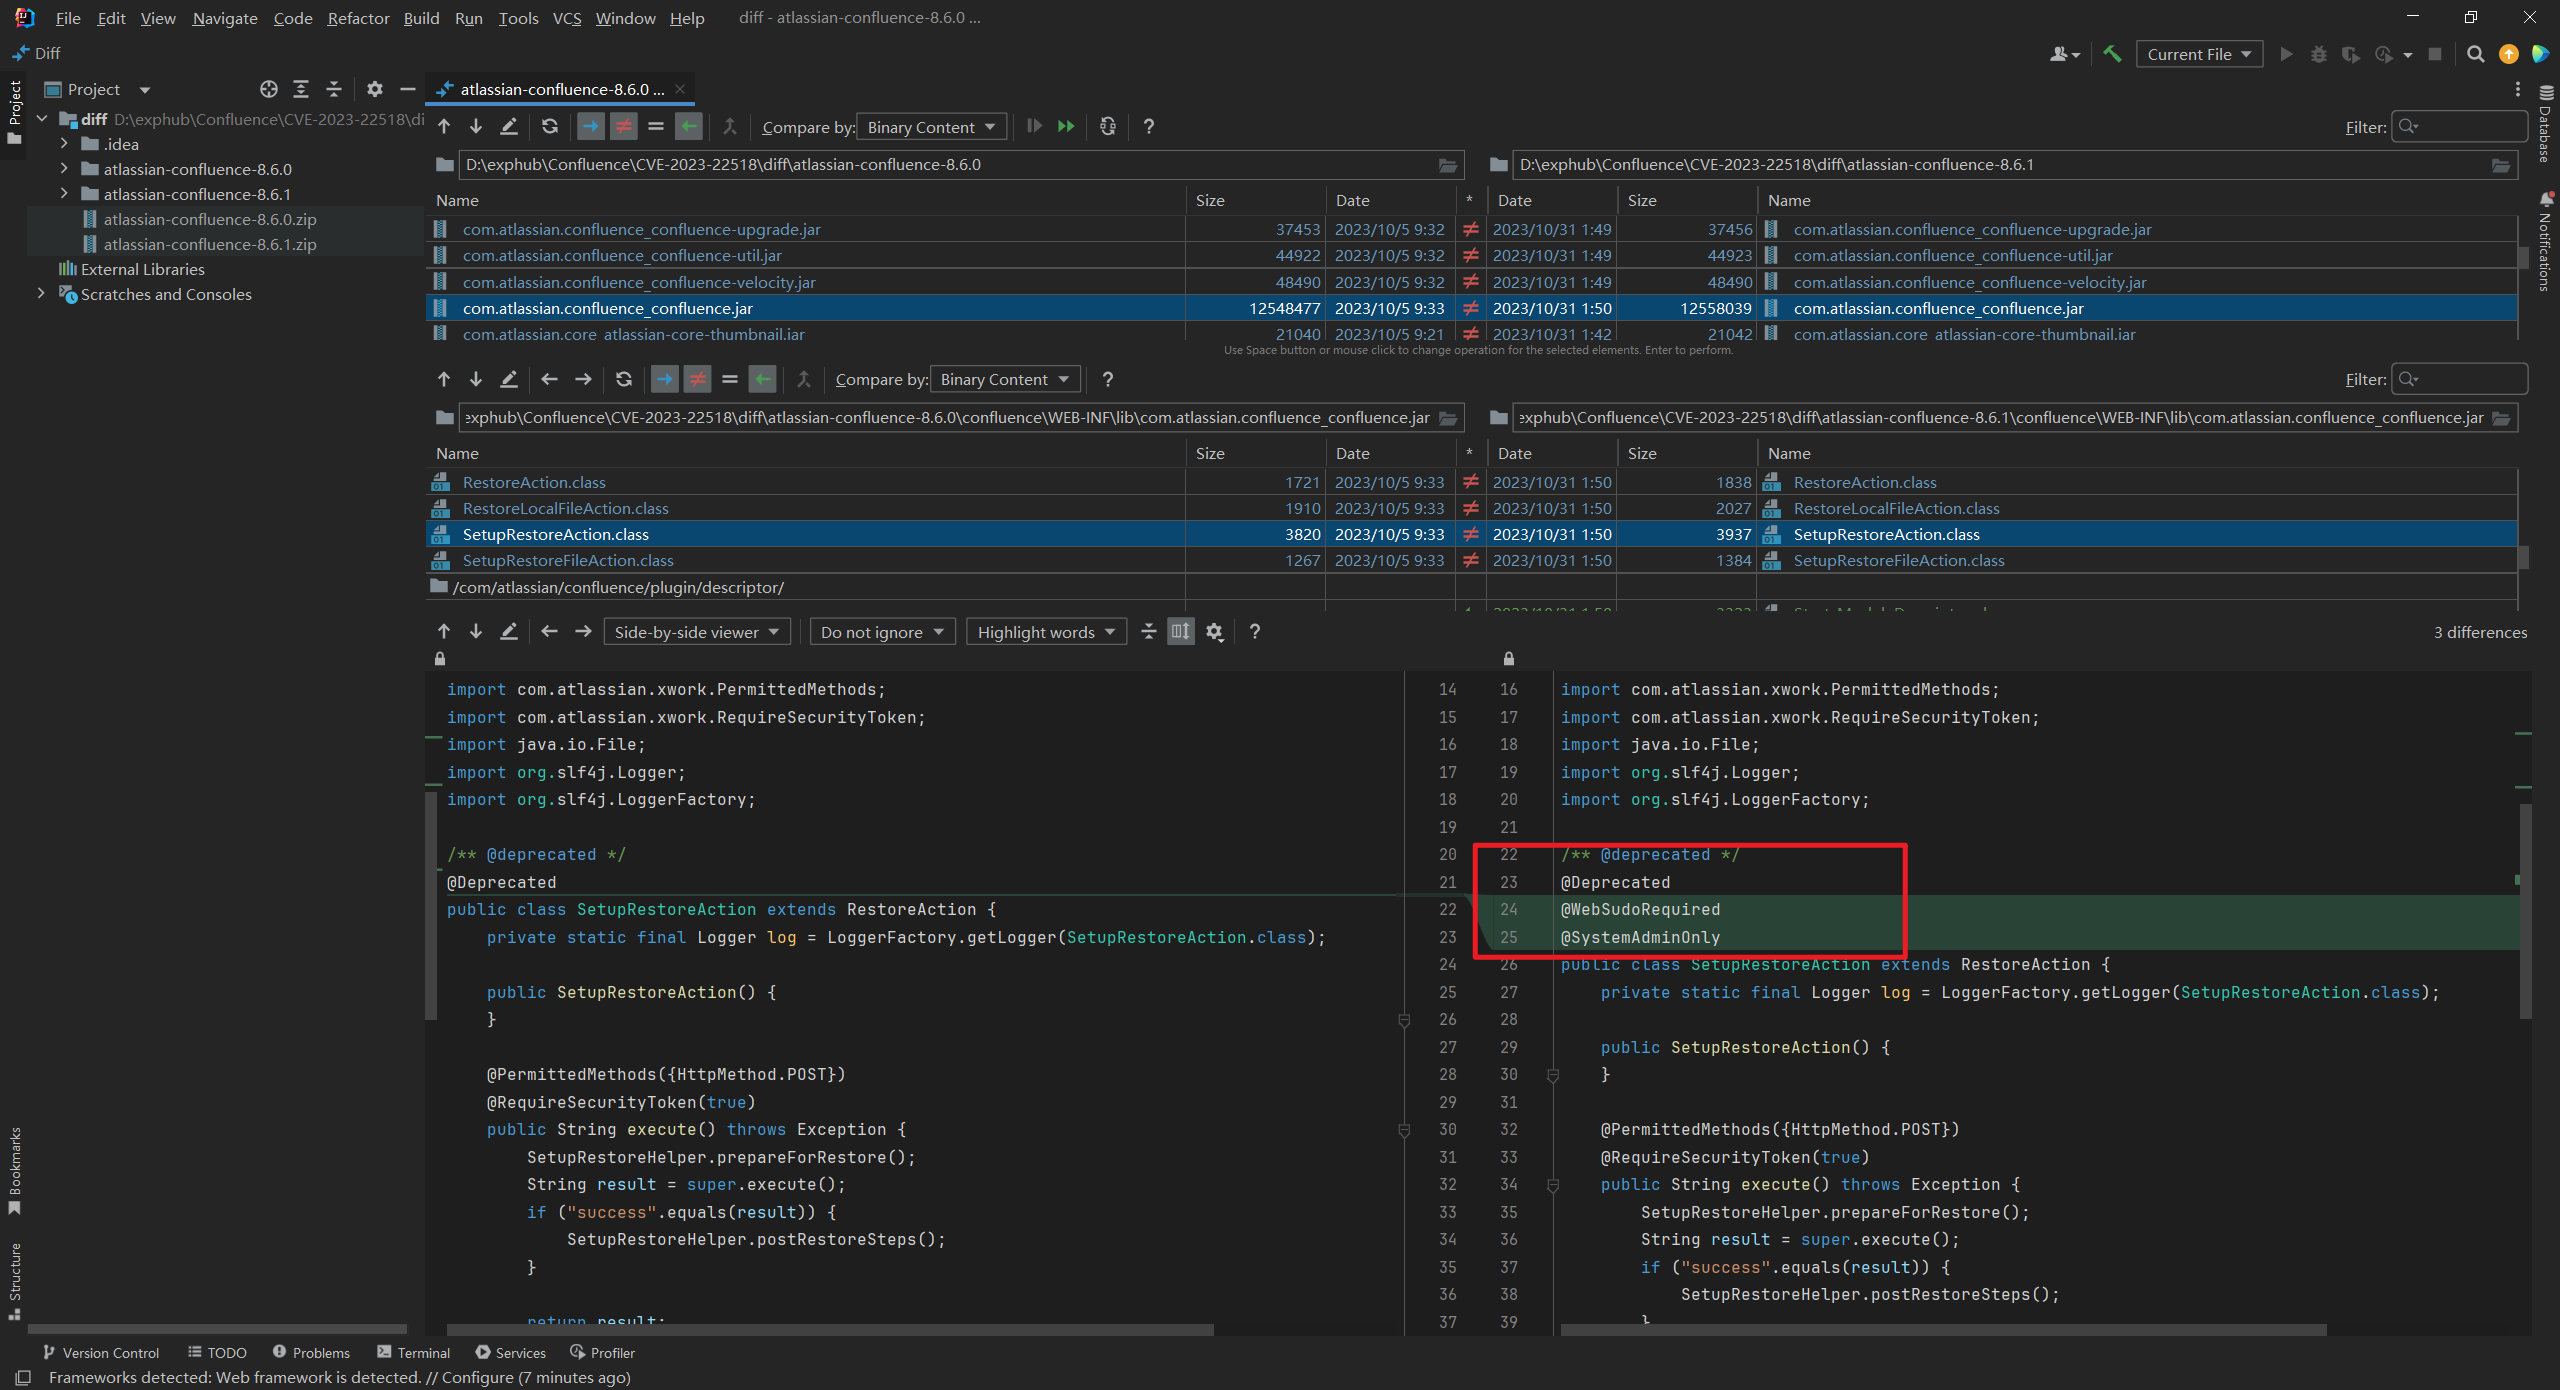This screenshot has height=1390, width=2560.
Task: Click the Navigate menu item
Action: (x=224, y=17)
